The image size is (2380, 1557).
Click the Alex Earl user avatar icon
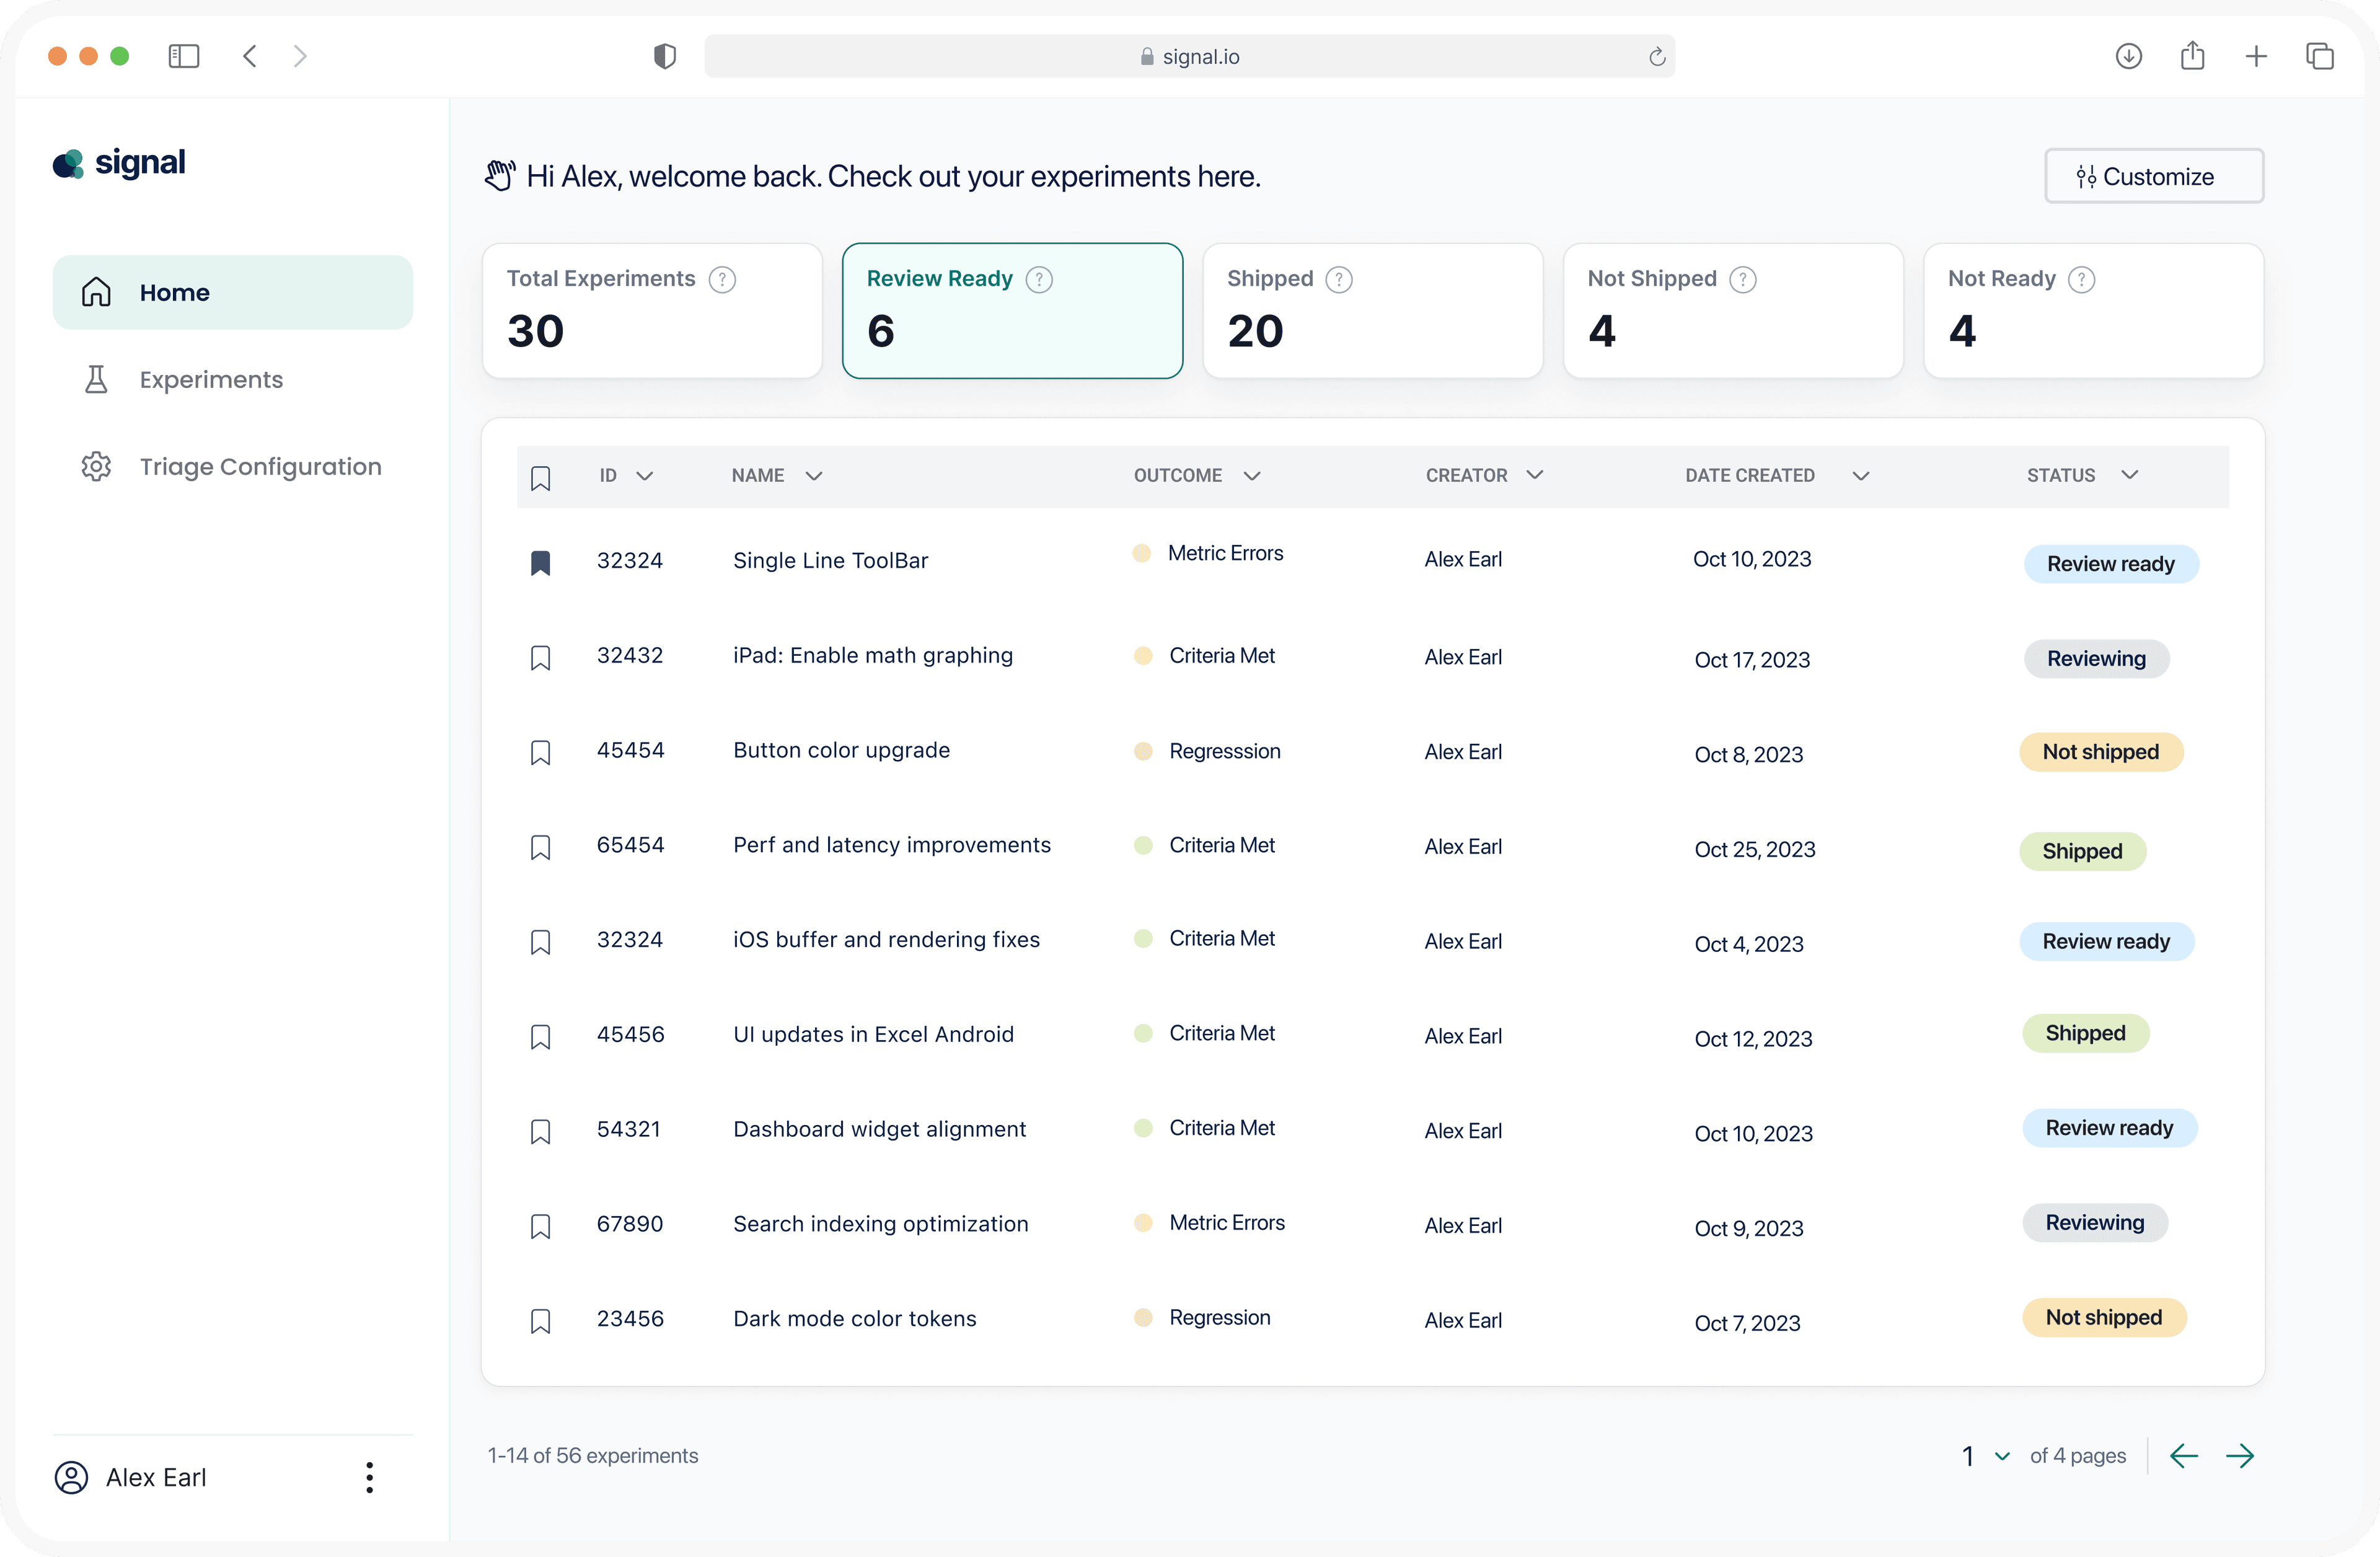click(x=71, y=1477)
